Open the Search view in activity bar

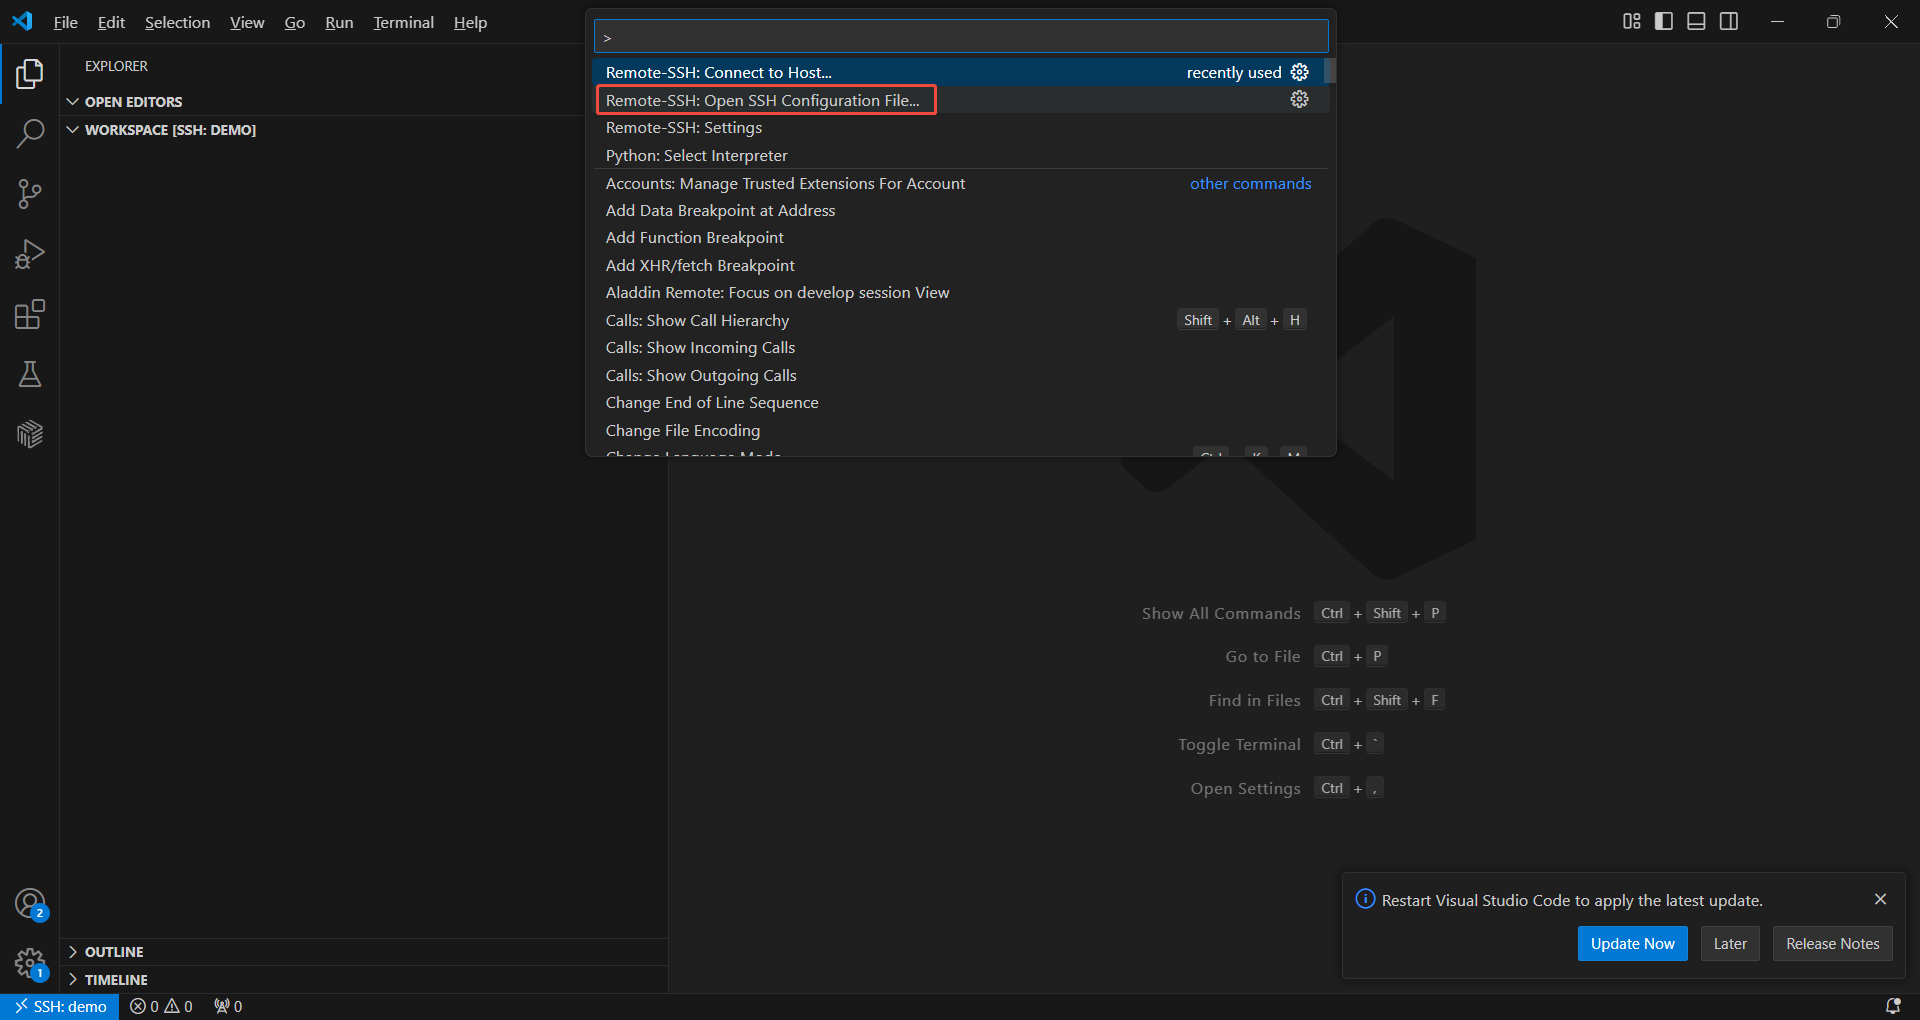click(30, 133)
